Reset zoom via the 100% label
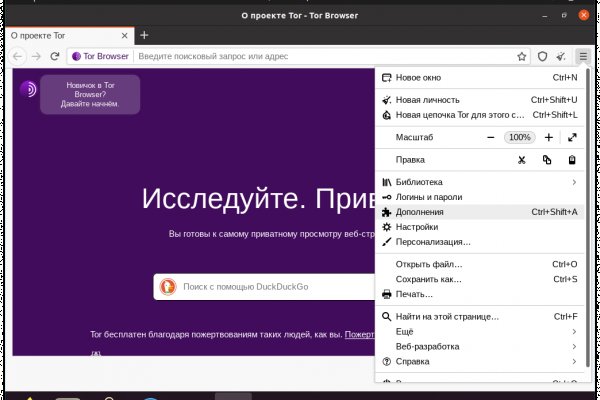This screenshot has height=400, width=600. point(519,137)
